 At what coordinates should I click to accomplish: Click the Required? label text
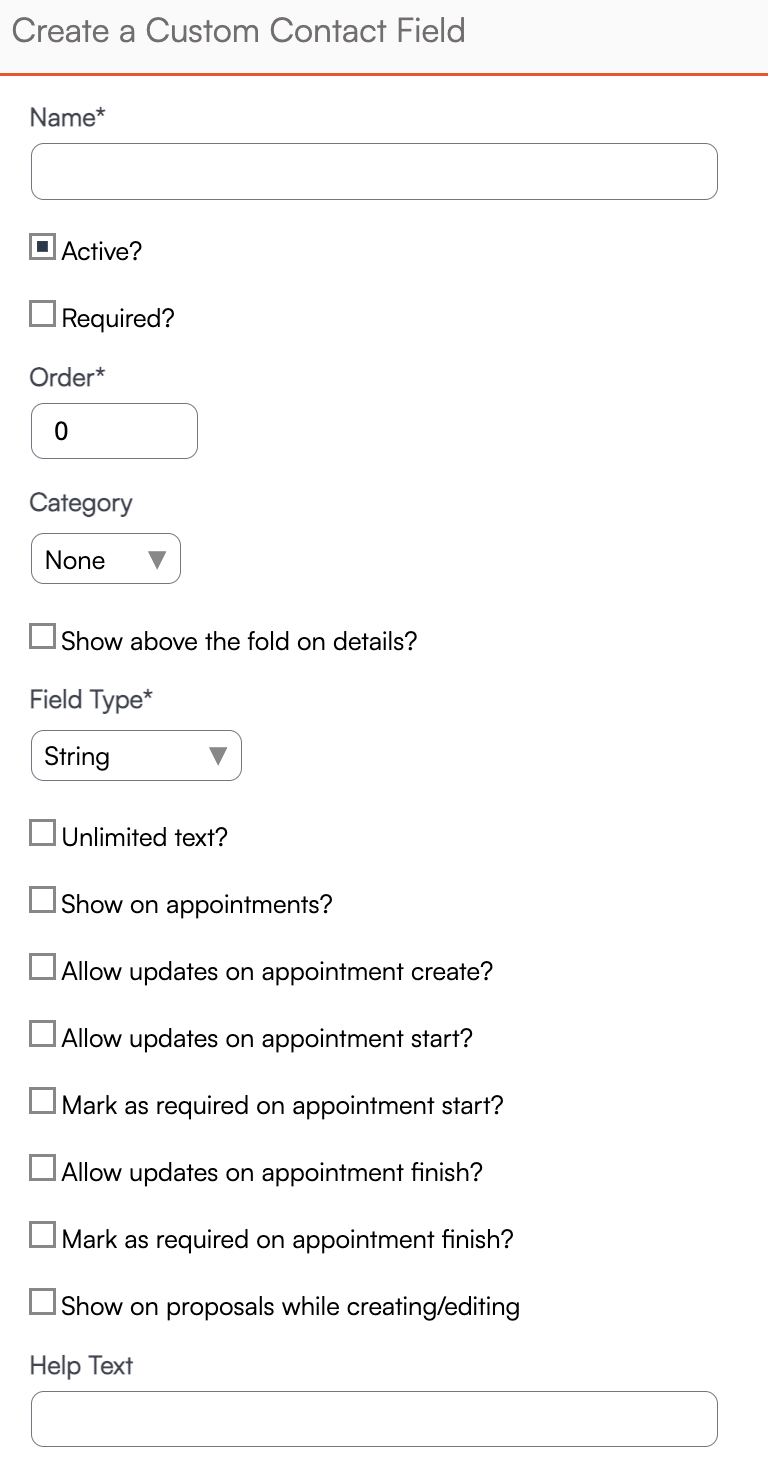tap(118, 318)
